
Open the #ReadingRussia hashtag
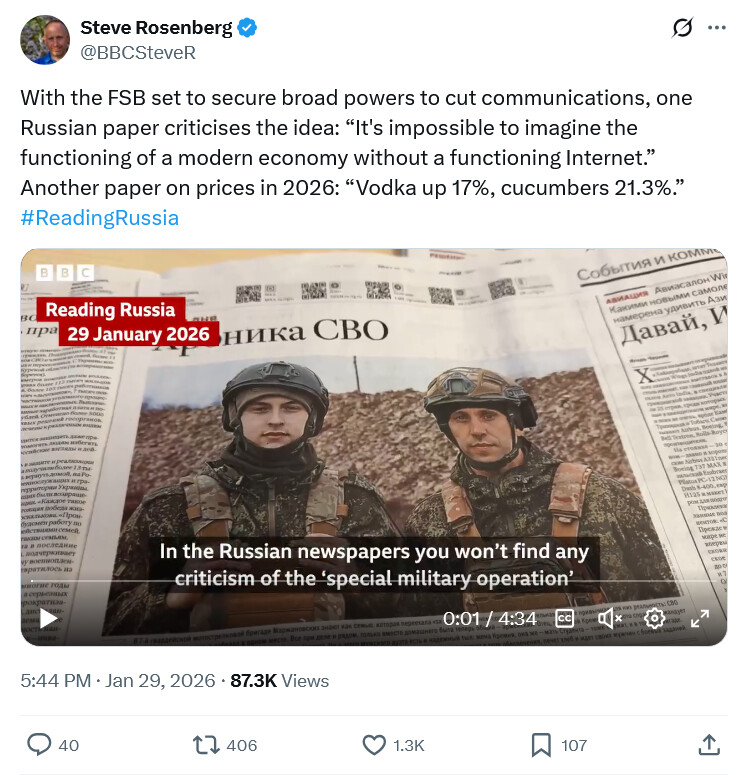click(99, 218)
